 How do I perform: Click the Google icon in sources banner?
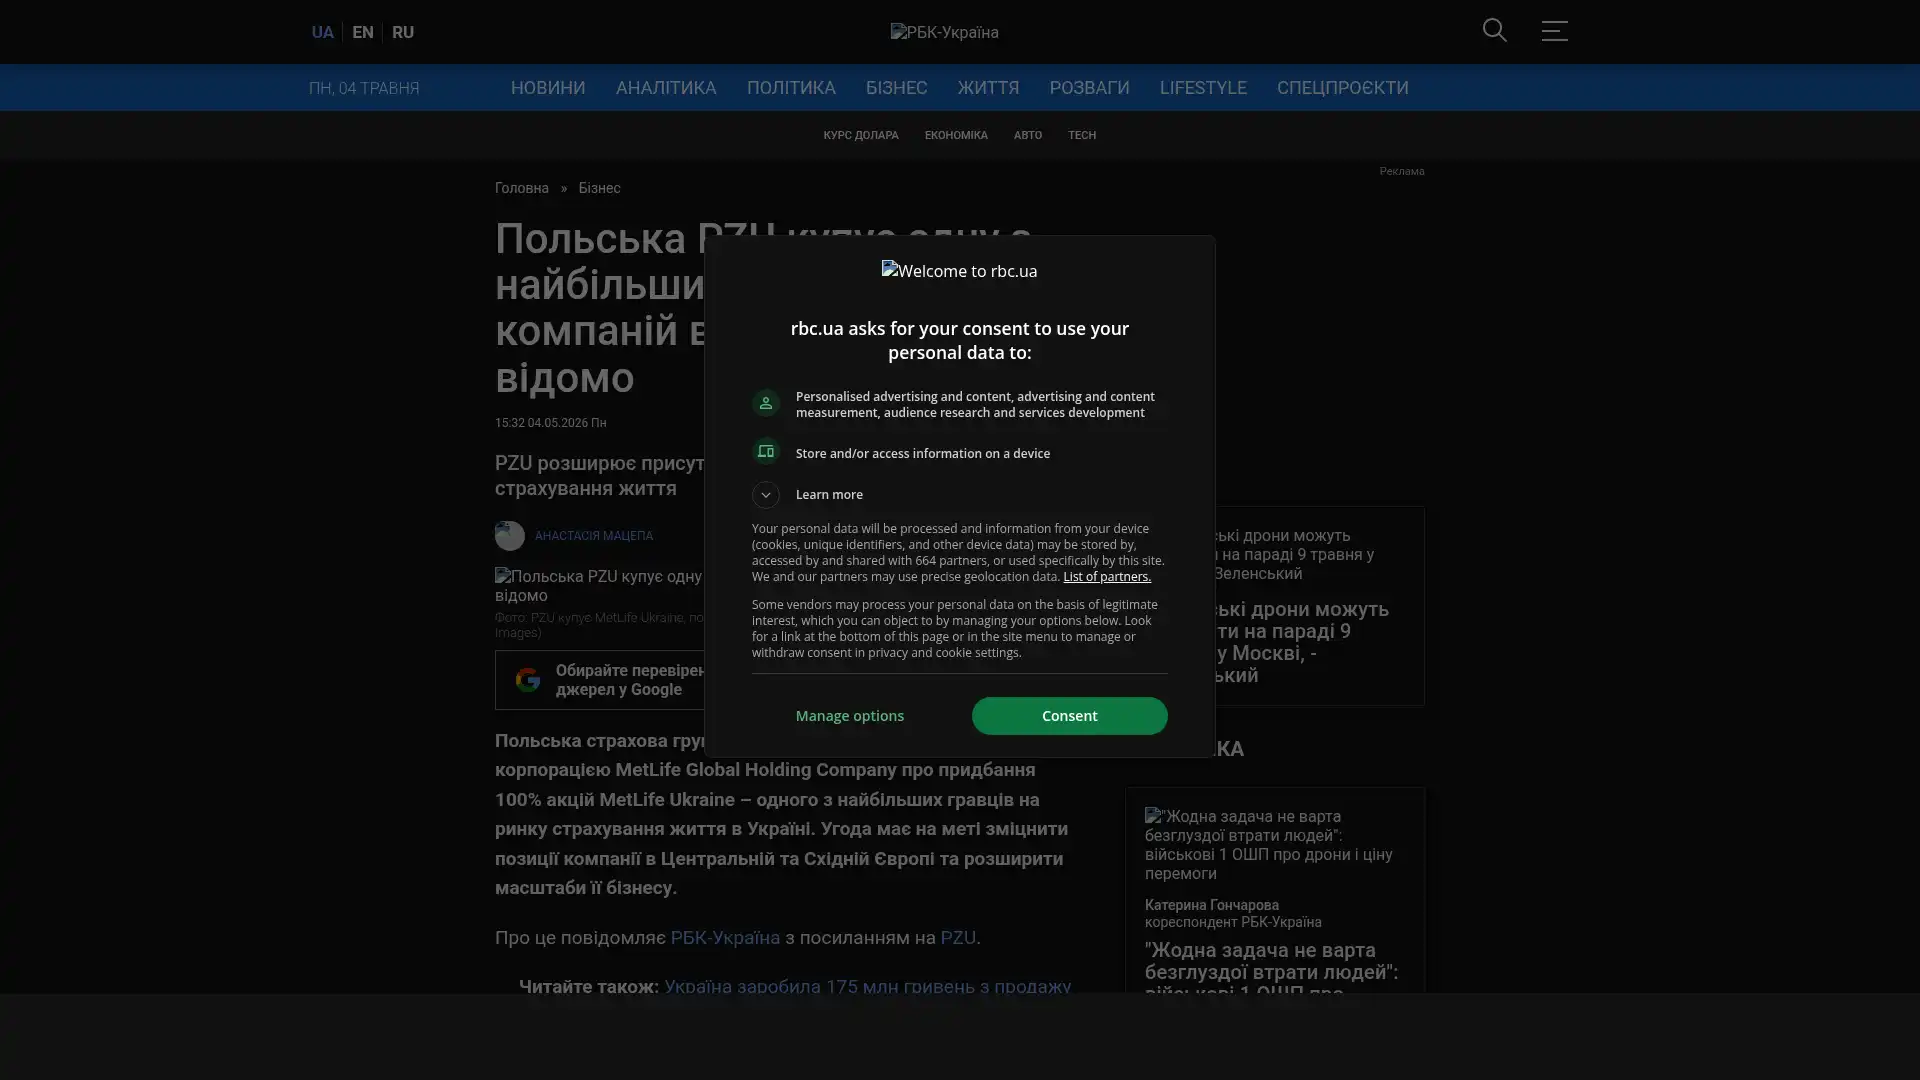coord(528,680)
